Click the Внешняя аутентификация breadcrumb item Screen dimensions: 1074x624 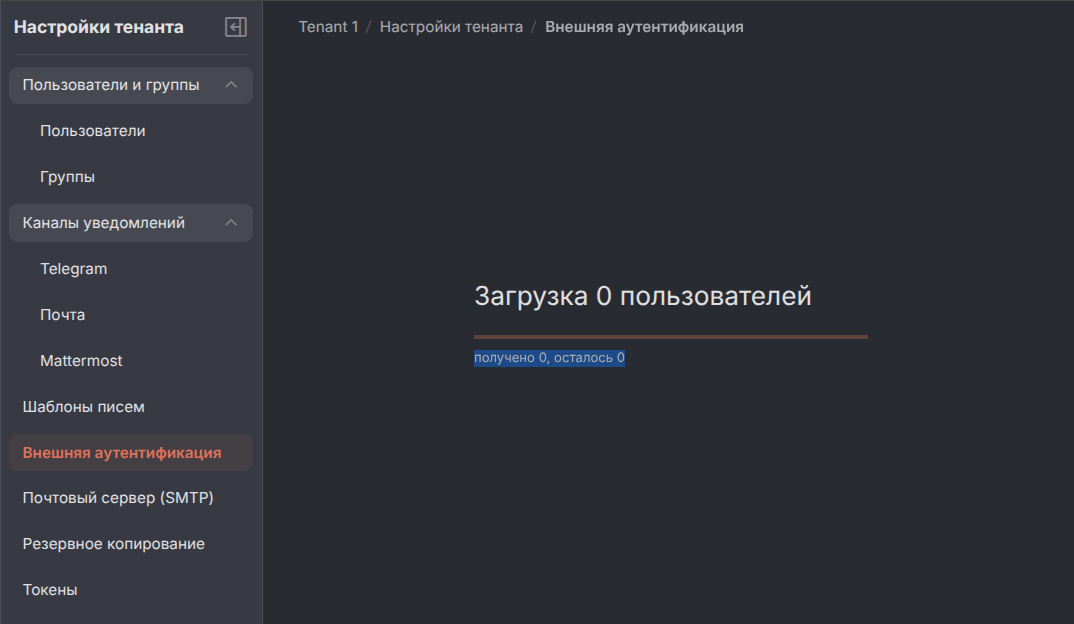[644, 27]
